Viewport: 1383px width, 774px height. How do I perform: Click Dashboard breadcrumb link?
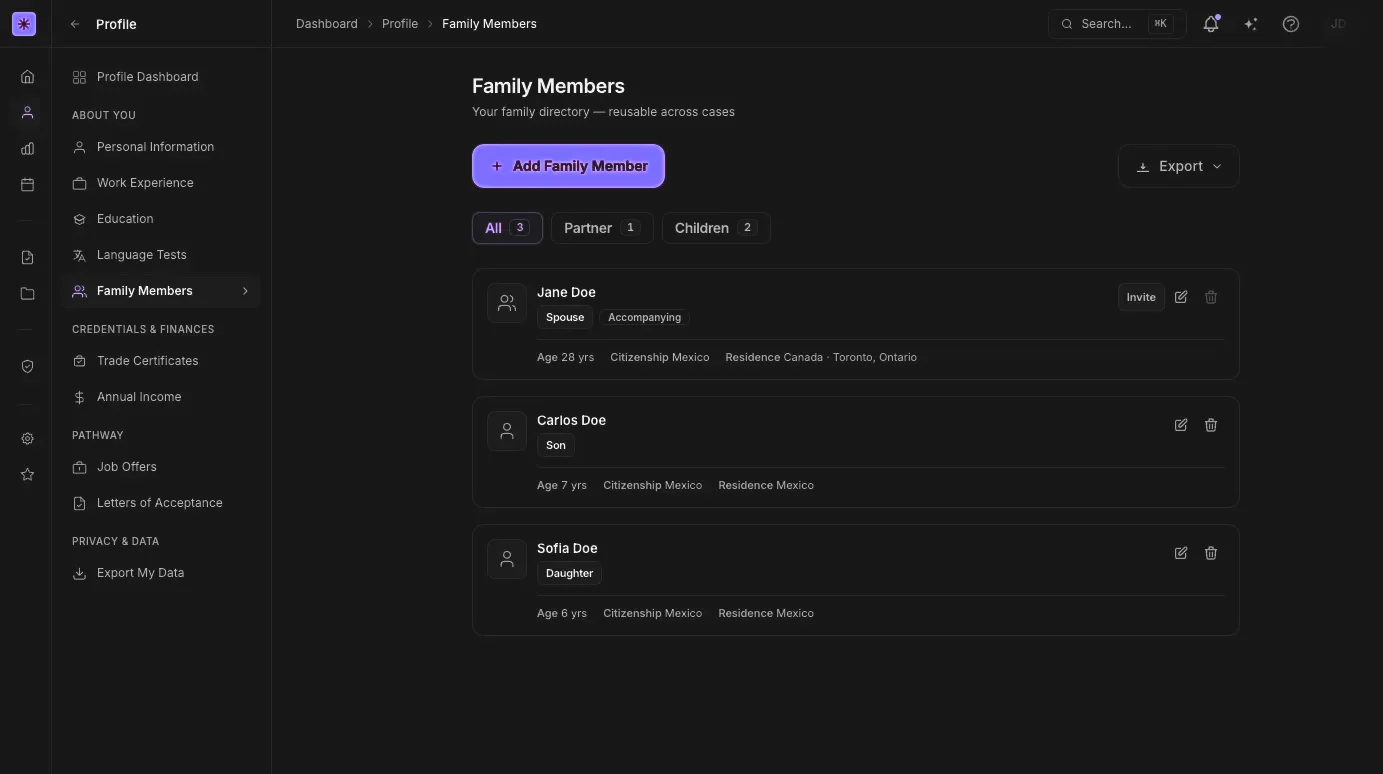[327, 24]
